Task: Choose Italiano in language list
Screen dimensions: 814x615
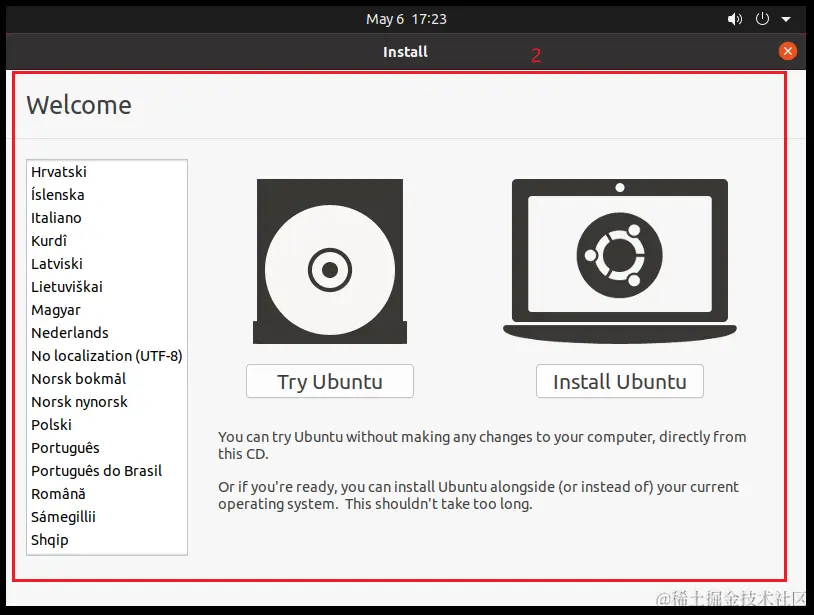Action: point(107,217)
